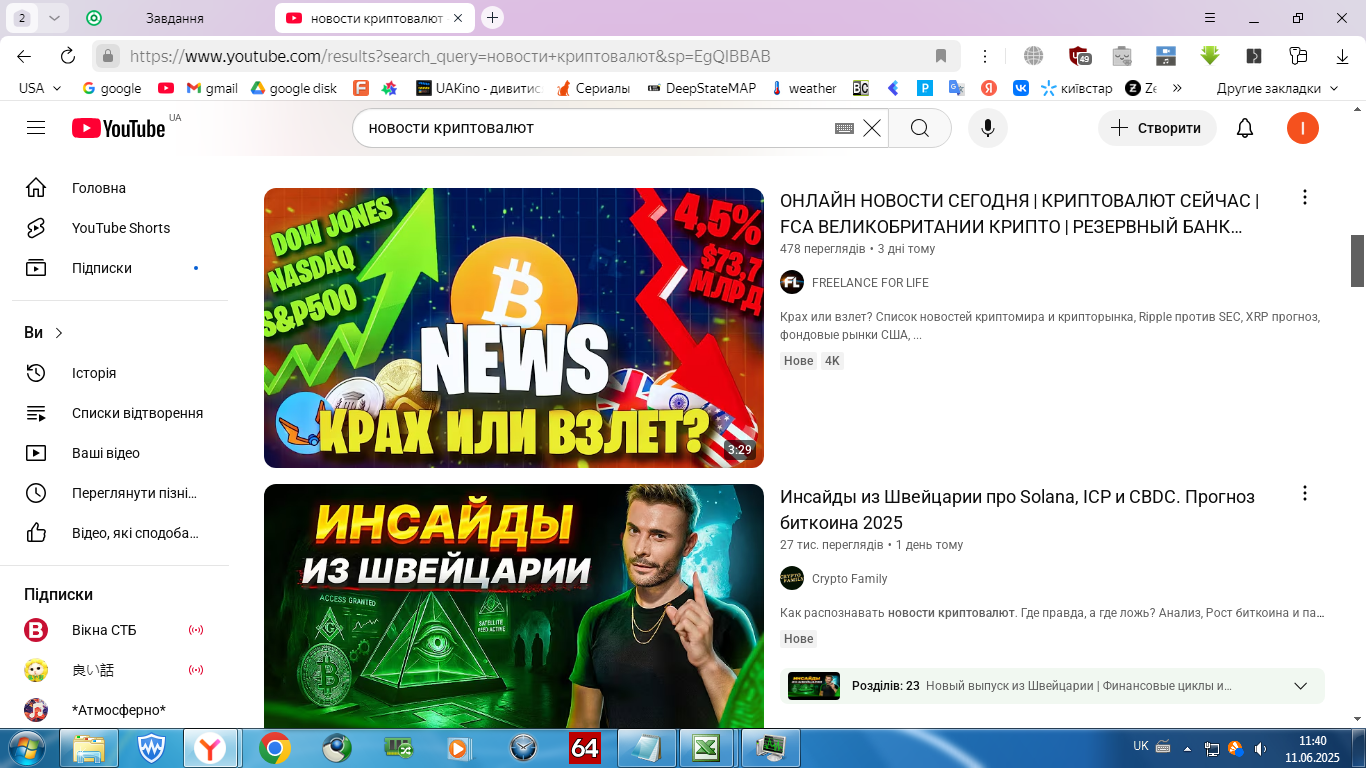Open the tab list dropdown arrow

coord(53,18)
